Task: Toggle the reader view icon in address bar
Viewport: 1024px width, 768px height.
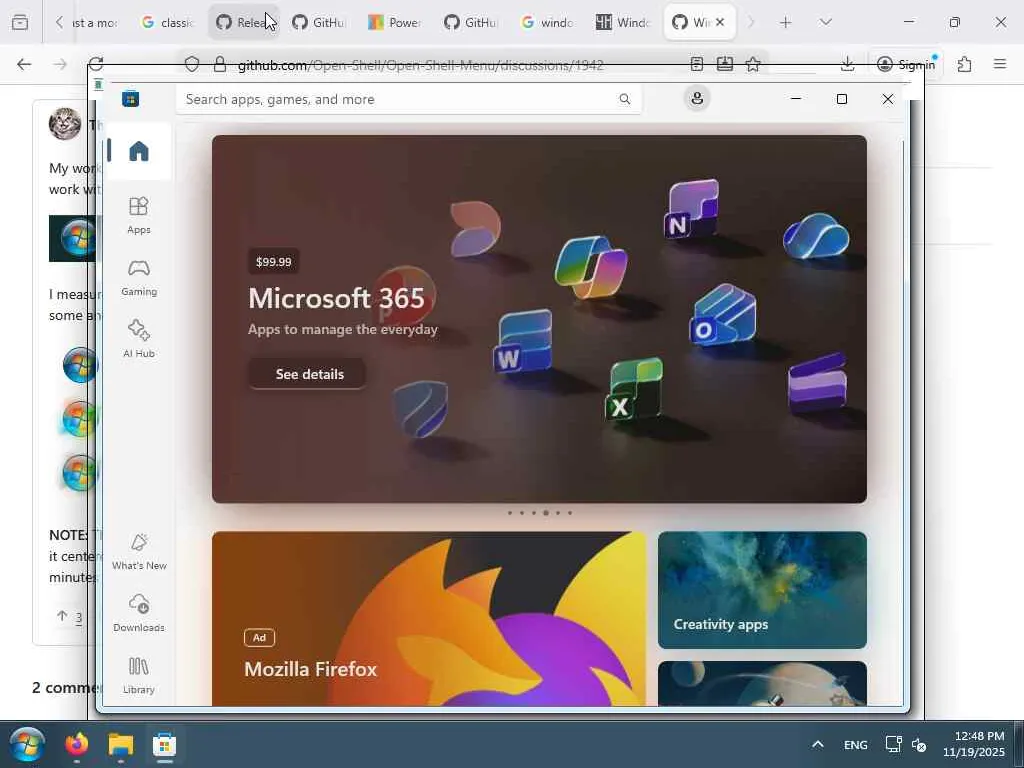Action: [x=697, y=64]
